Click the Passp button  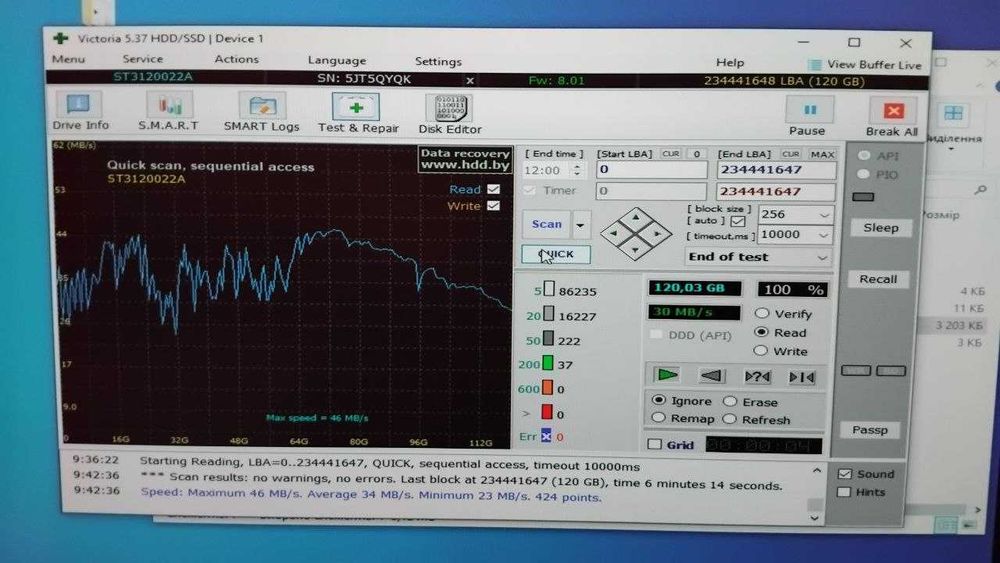(870, 430)
